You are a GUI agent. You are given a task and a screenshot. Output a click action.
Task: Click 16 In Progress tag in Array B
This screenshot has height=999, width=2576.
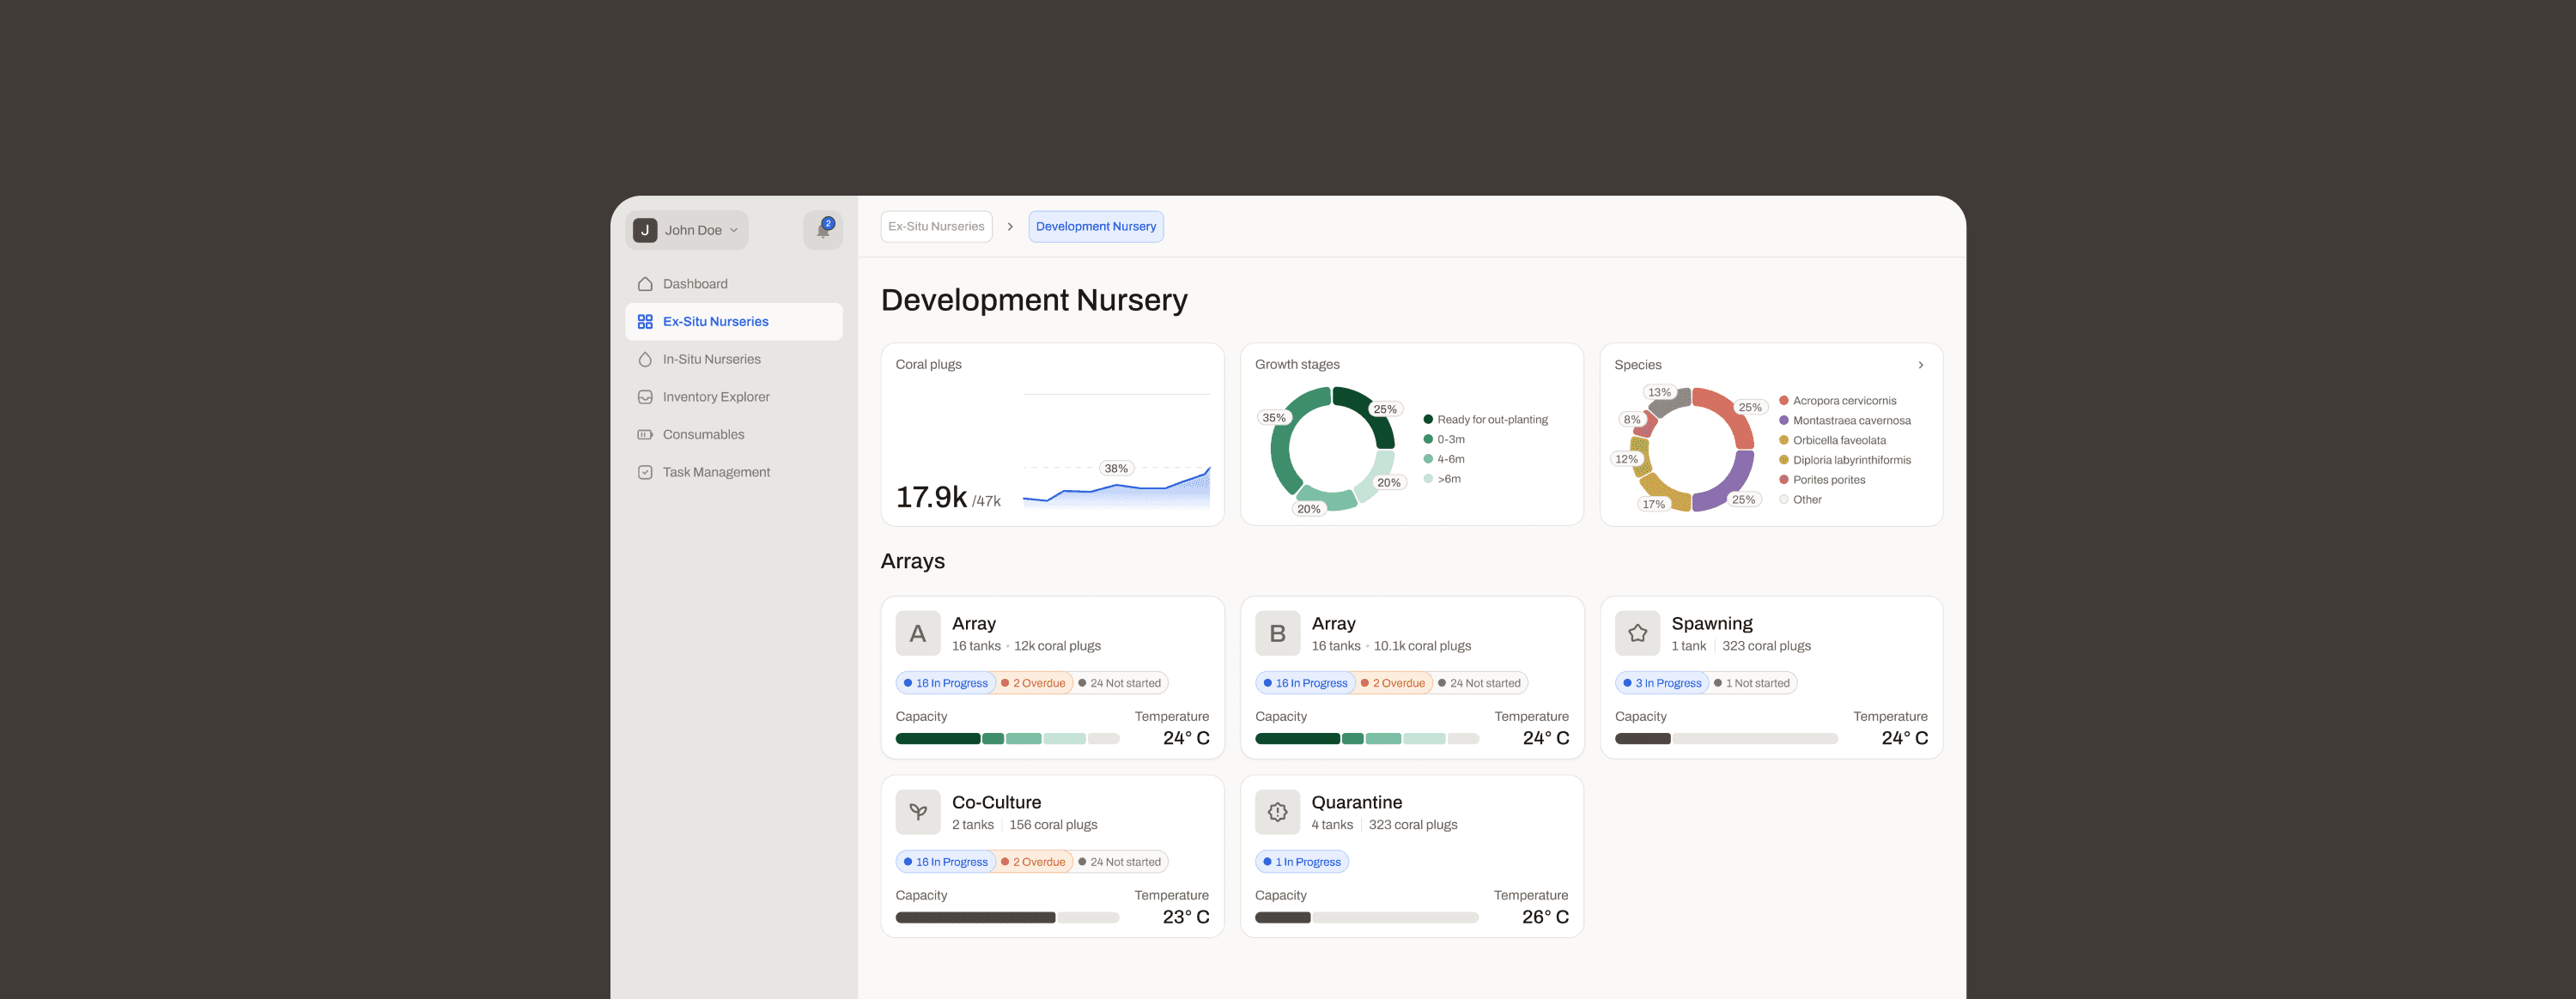coord(1304,683)
